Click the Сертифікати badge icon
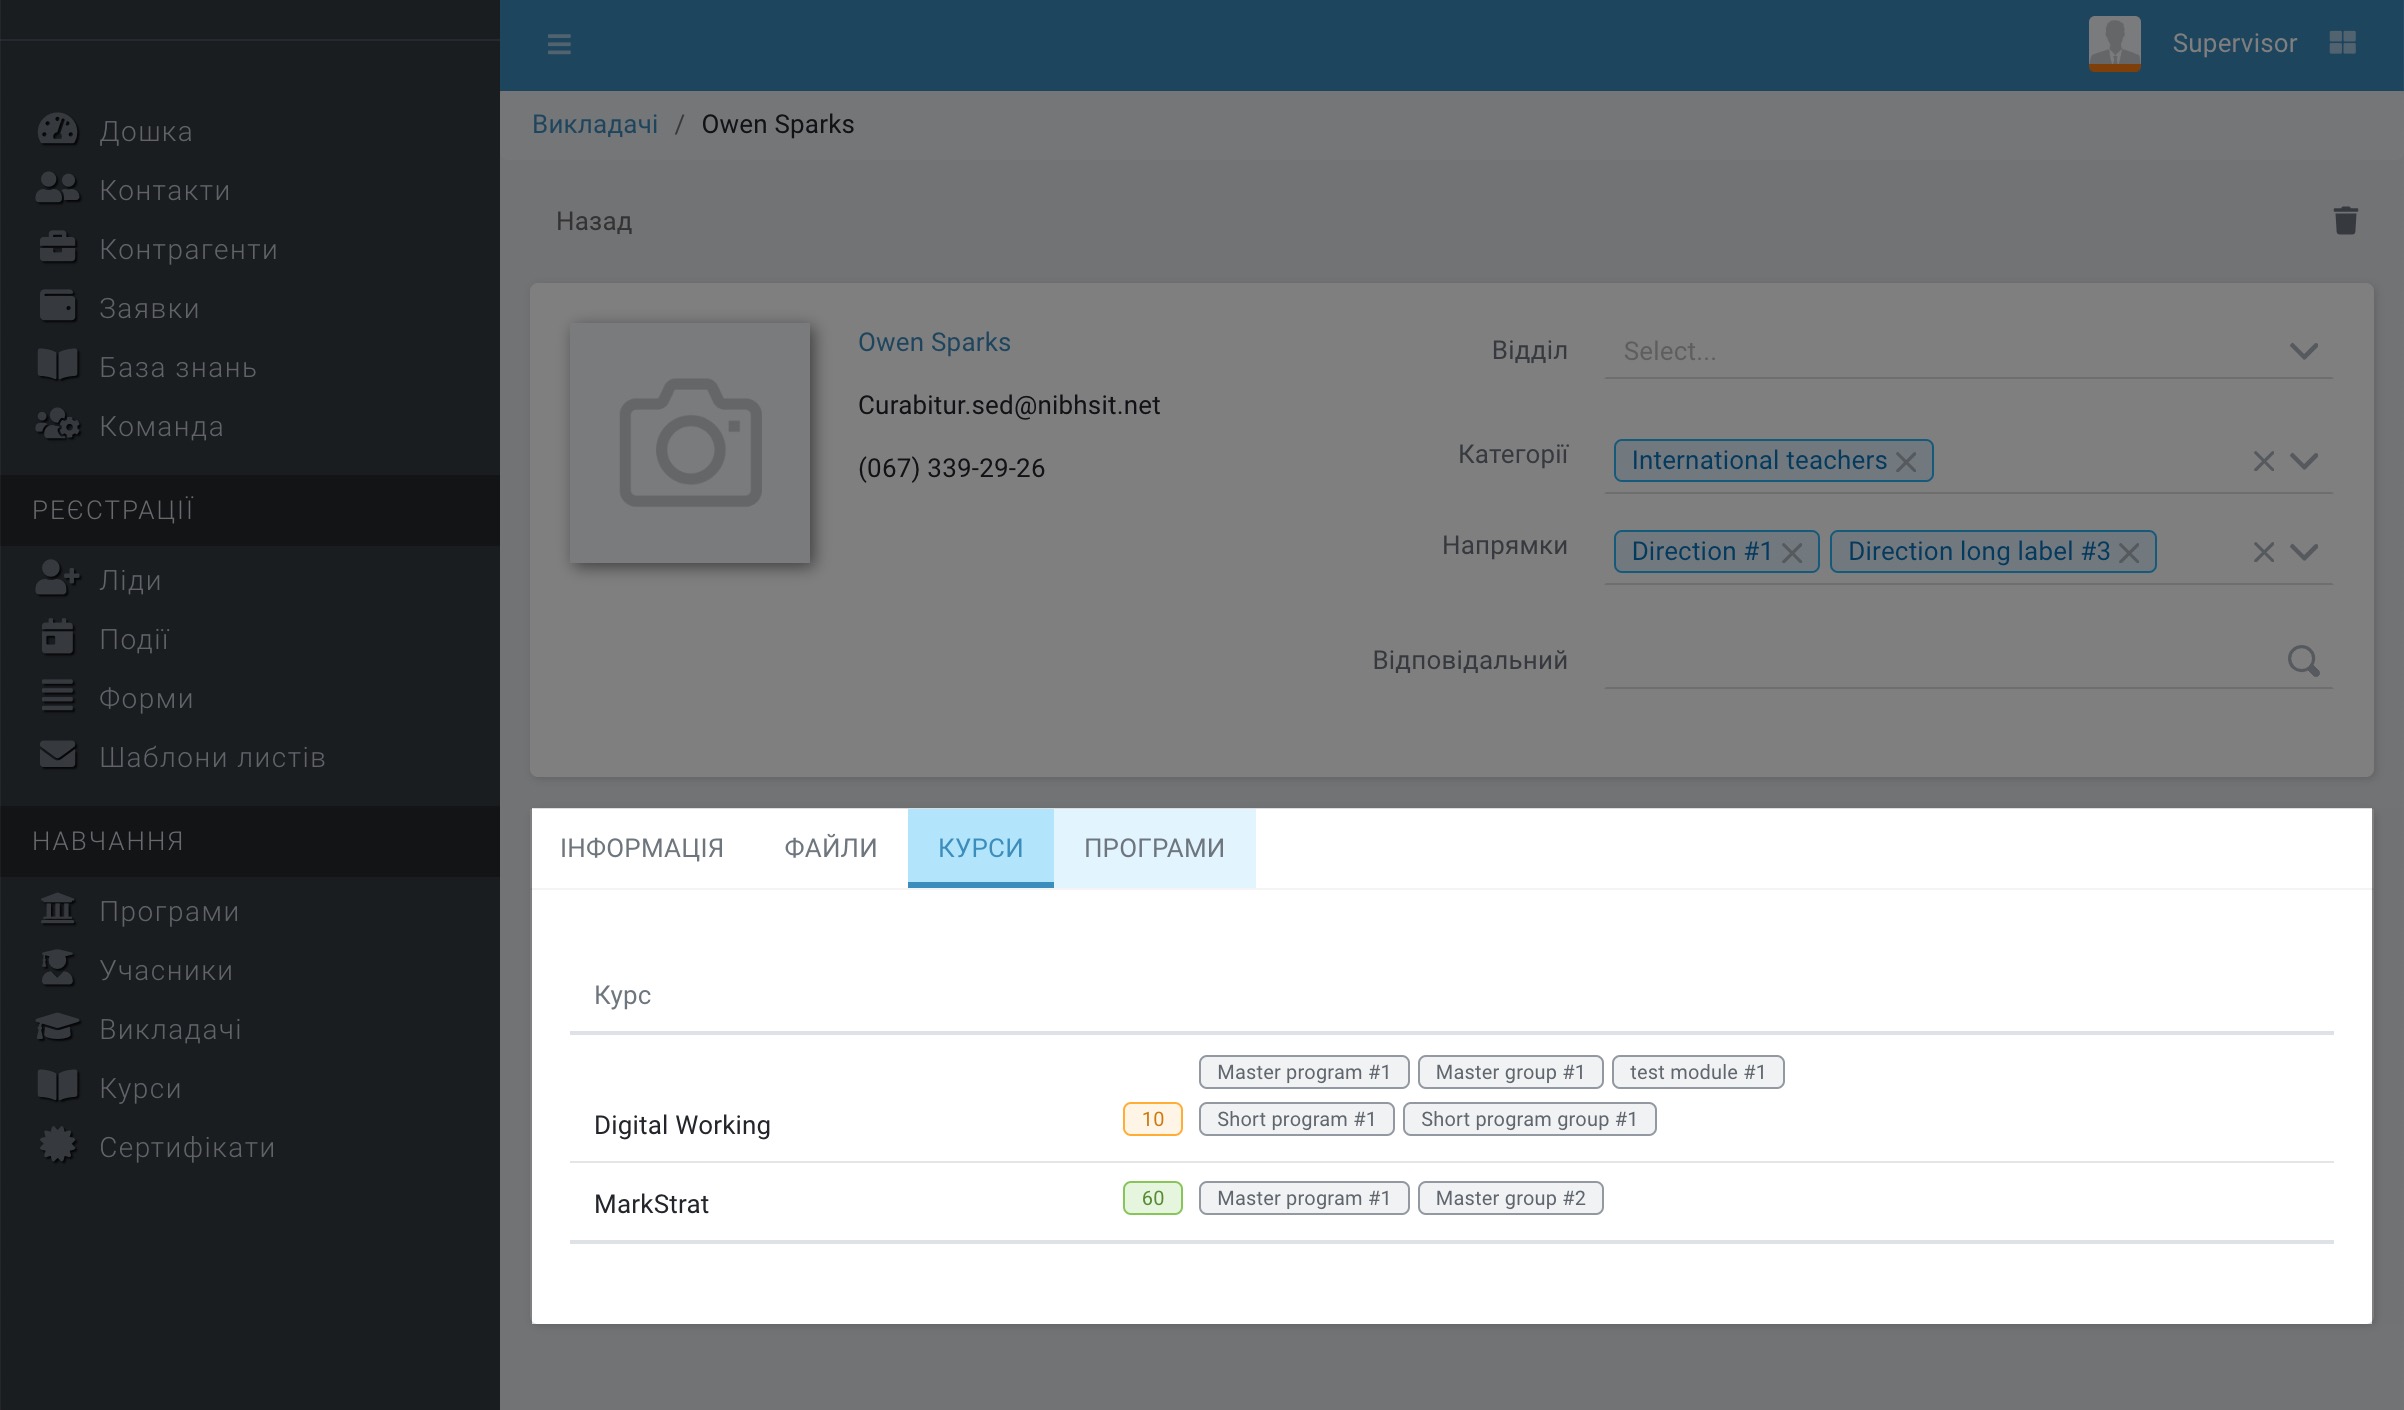Screen dimensions: 2404x1410 [x=58, y=1146]
